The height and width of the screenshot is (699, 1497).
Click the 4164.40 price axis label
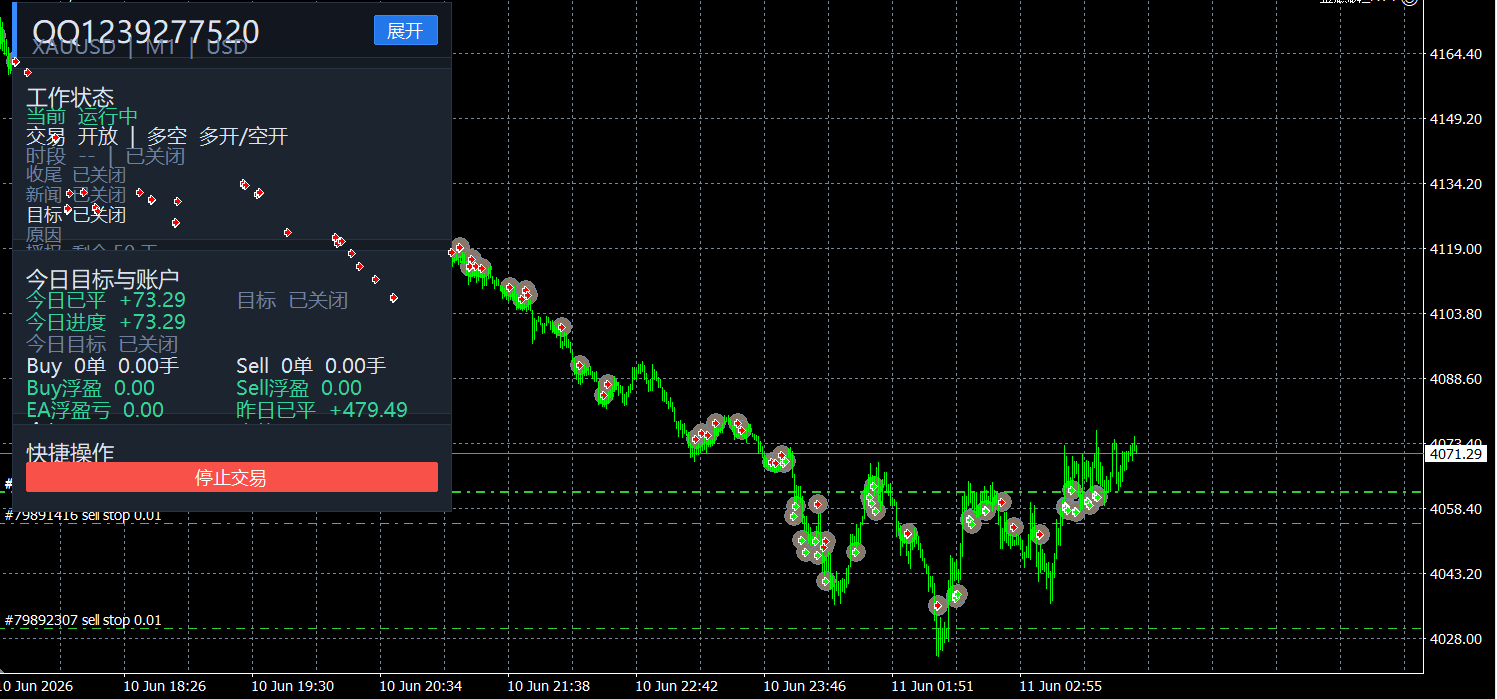pos(1457,54)
